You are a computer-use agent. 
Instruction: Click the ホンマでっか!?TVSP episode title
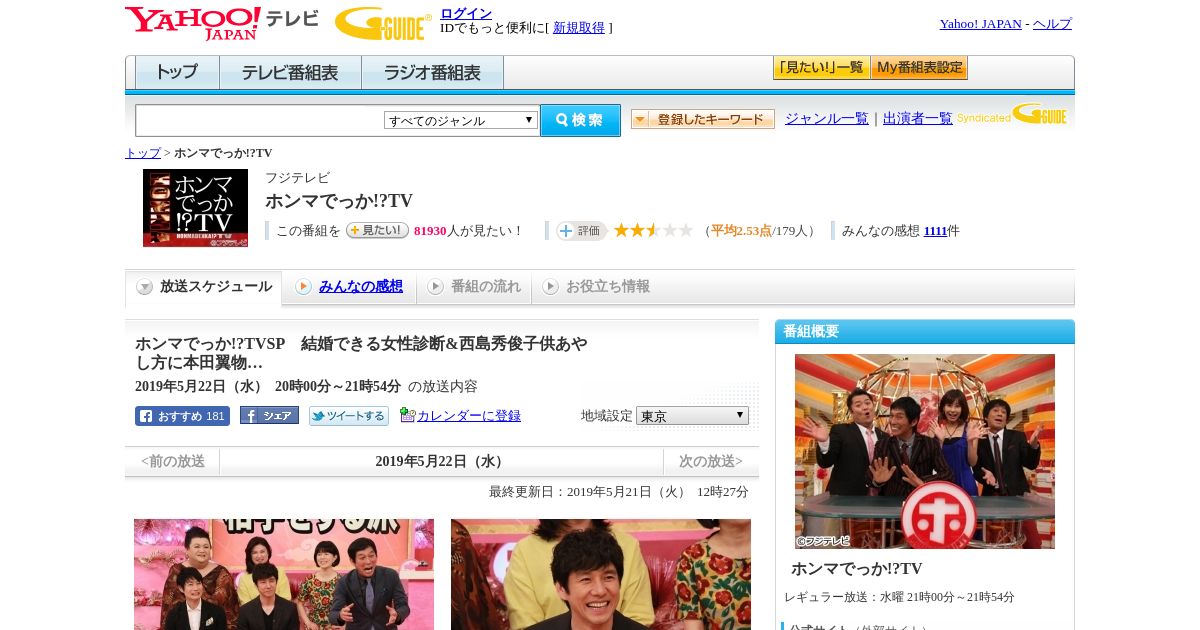(x=361, y=353)
